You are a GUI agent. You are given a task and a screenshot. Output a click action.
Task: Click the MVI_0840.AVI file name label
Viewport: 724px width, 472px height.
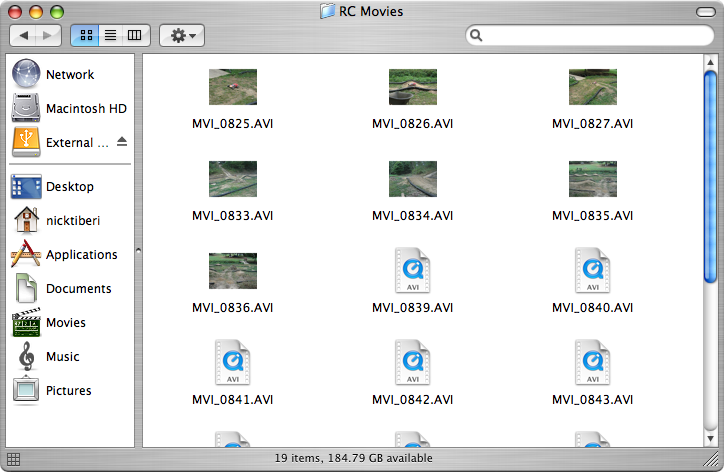tap(593, 308)
